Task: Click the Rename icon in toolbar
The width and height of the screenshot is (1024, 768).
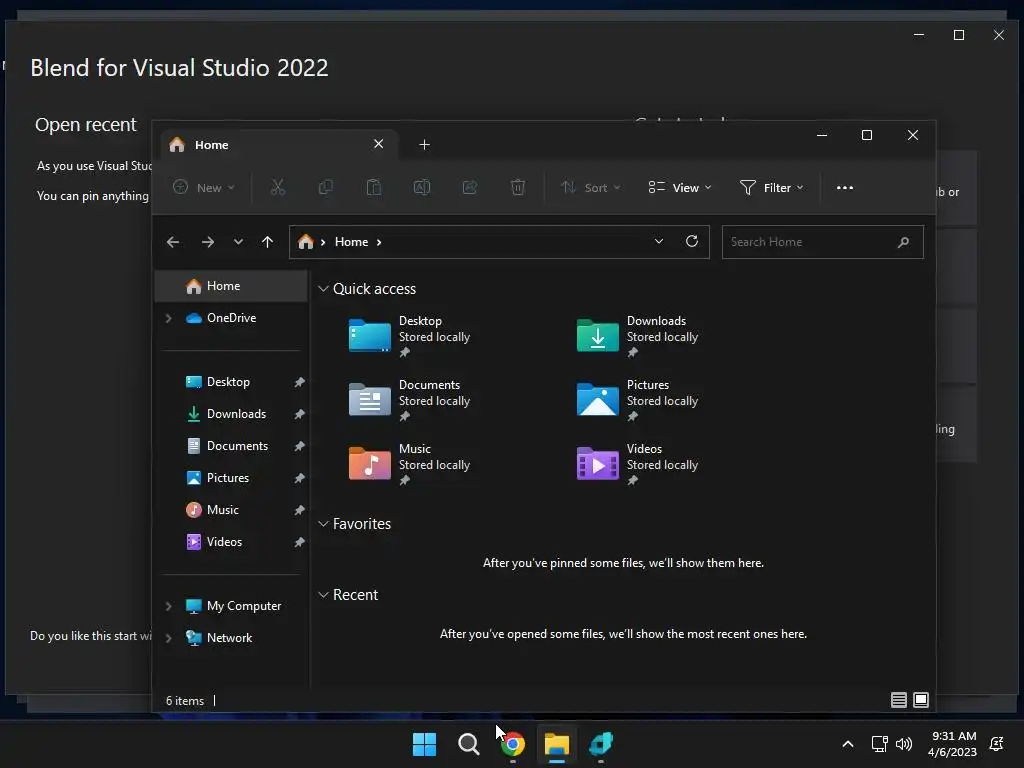Action: (422, 187)
